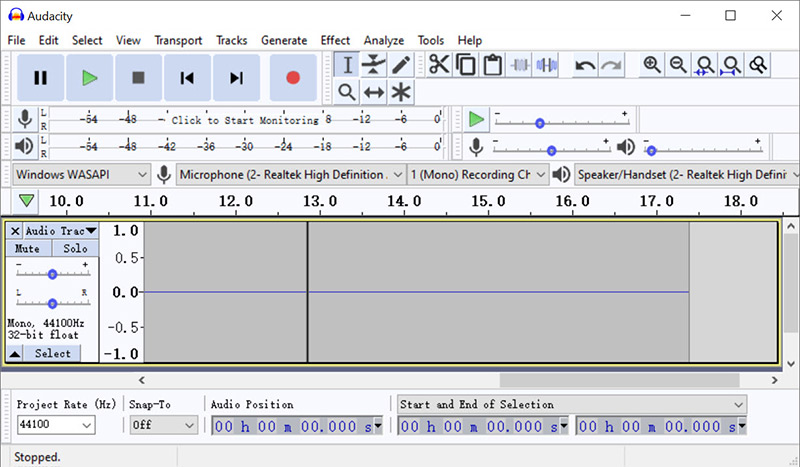Cut selection with the scissors icon
The width and height of the screenshot is (800, 467).
439,65
